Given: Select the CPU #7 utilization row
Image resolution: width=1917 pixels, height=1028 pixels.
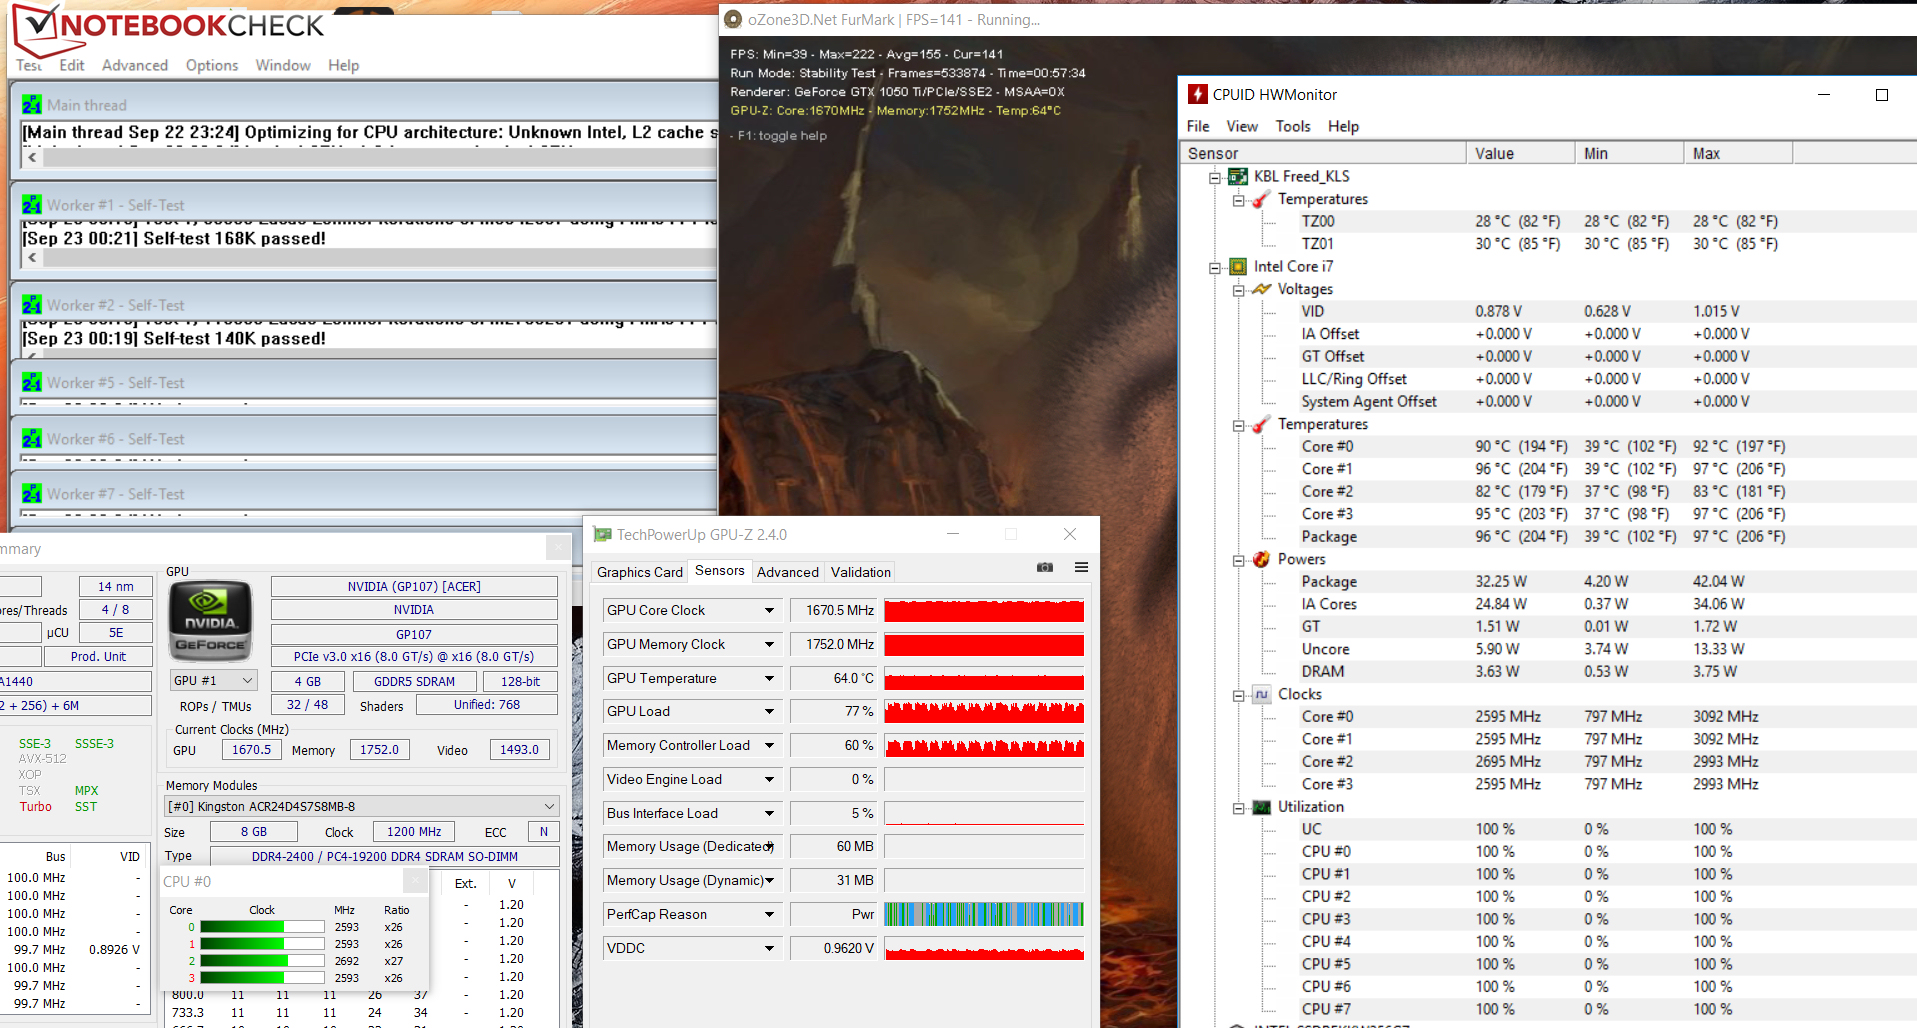Looking at the screenshot, I should click(1545, 1009).
